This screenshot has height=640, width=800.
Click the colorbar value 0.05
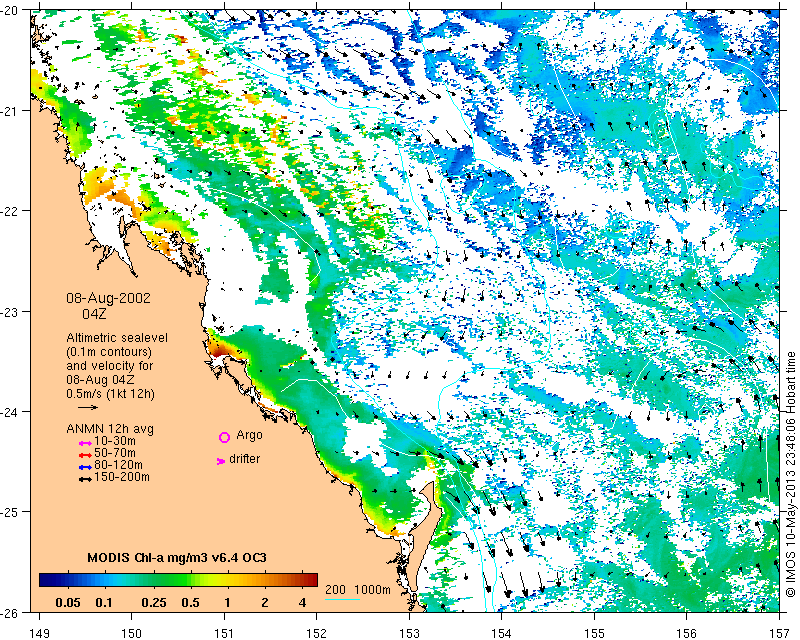point(68,603)
